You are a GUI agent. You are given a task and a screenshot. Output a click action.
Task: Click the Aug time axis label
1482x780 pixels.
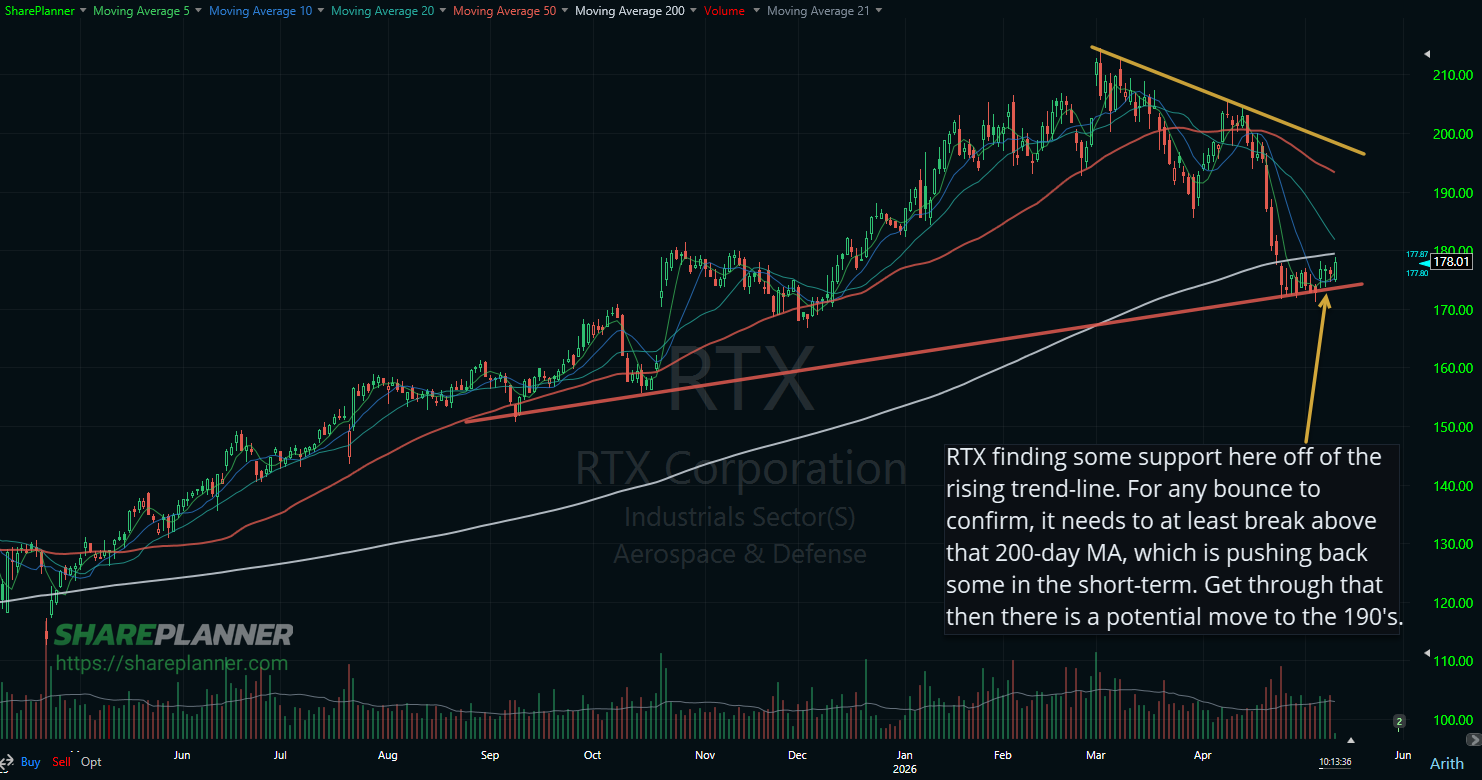coord(388,755)
